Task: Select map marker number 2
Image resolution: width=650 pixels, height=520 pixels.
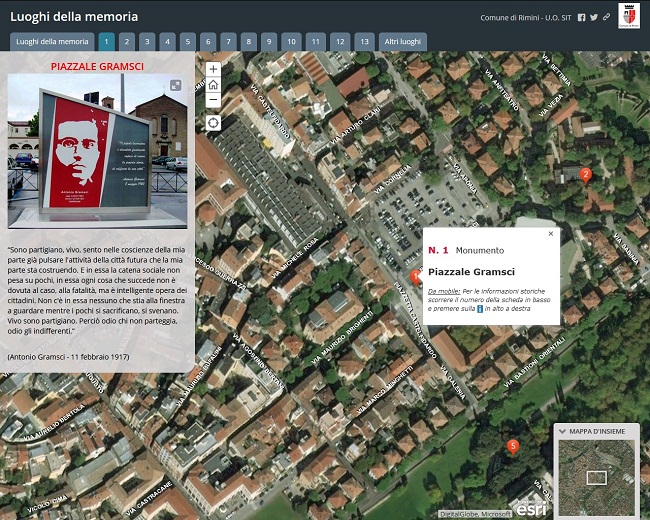Action: (x=586, y=175)
